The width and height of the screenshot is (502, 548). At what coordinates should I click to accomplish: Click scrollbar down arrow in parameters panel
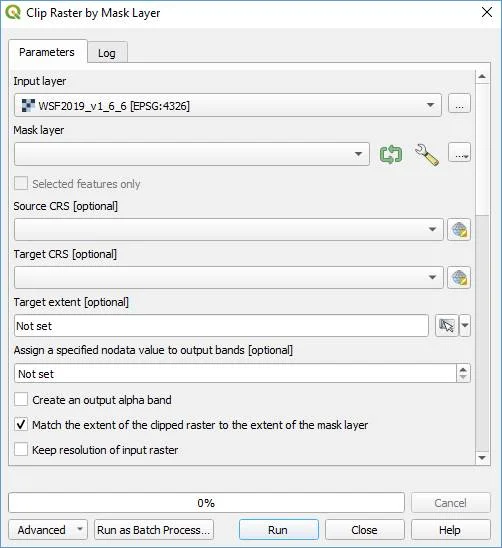pos(482,458)
